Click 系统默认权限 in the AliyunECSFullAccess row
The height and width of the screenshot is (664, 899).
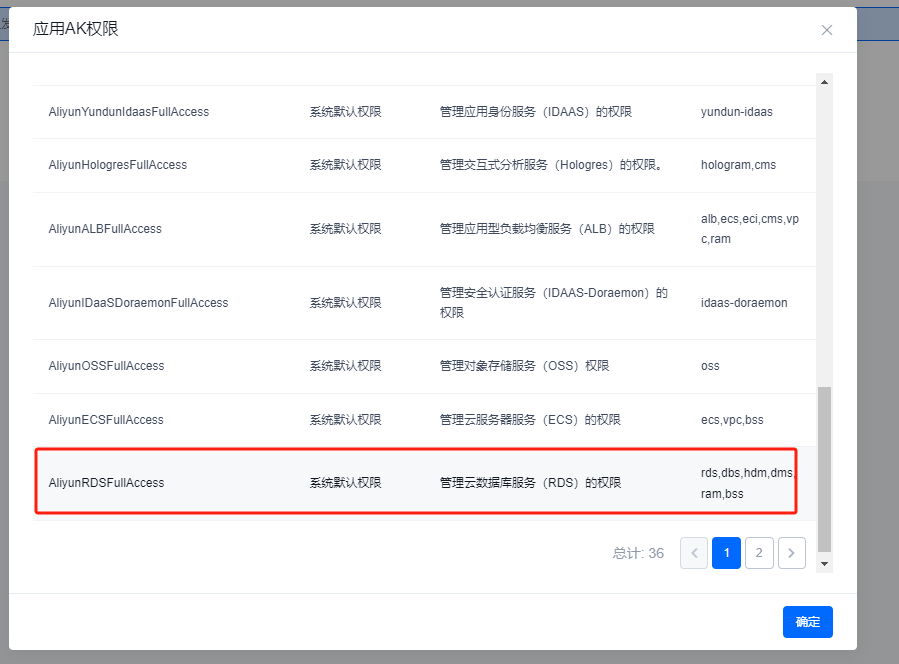tap(345, 420)
